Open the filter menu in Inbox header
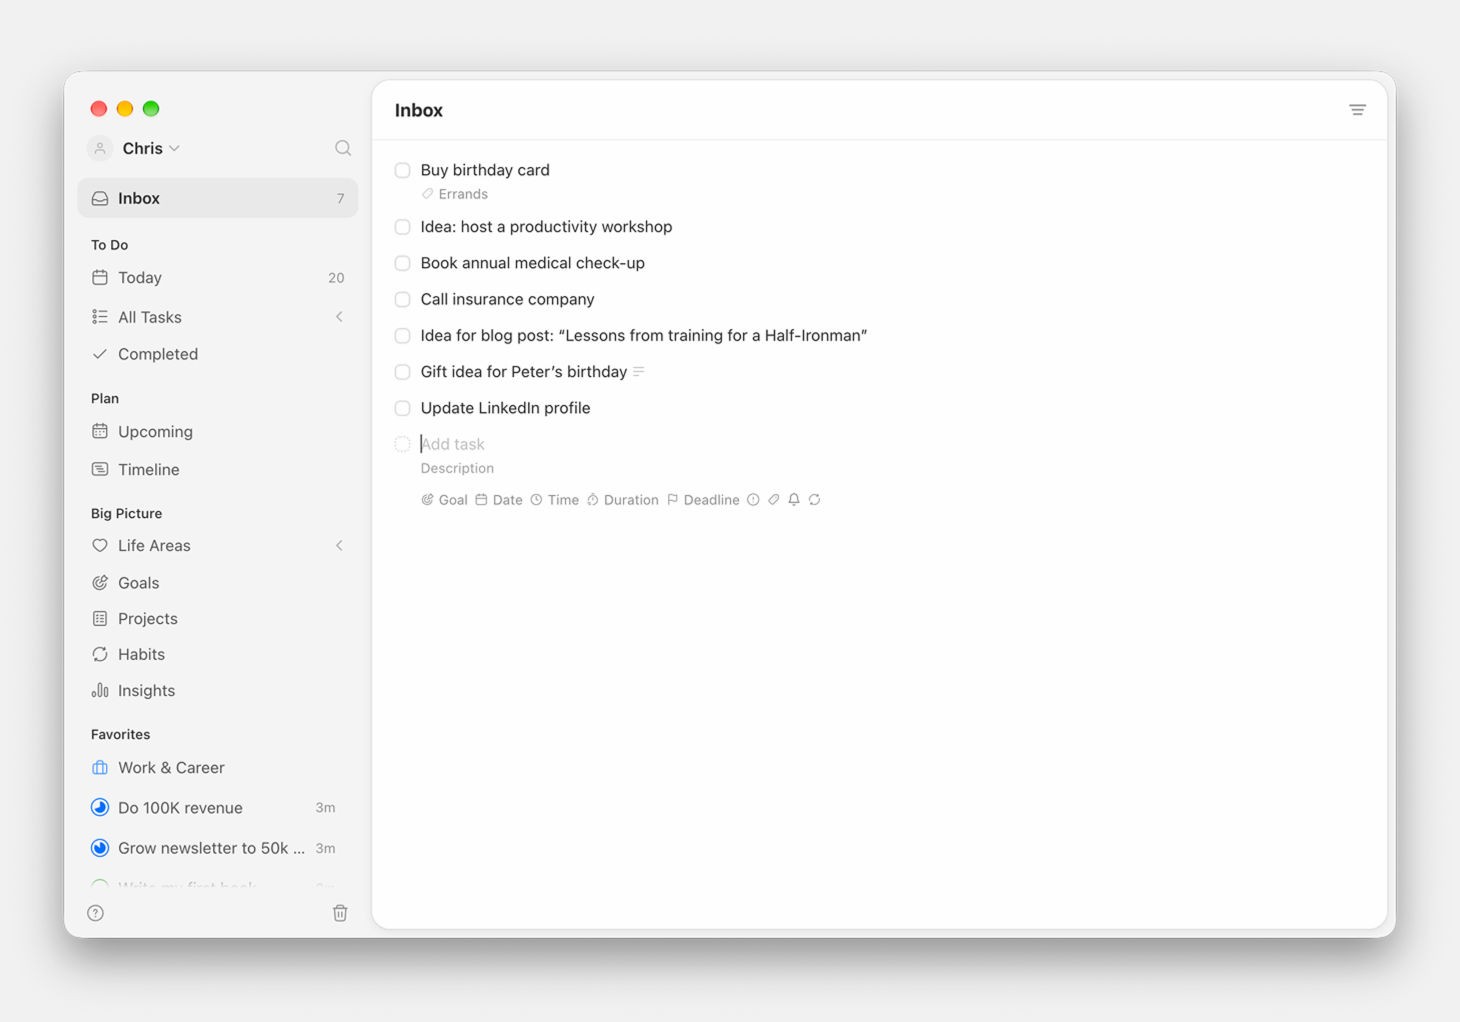This screenshot has width=1460, height=1022. (1357, 110)
